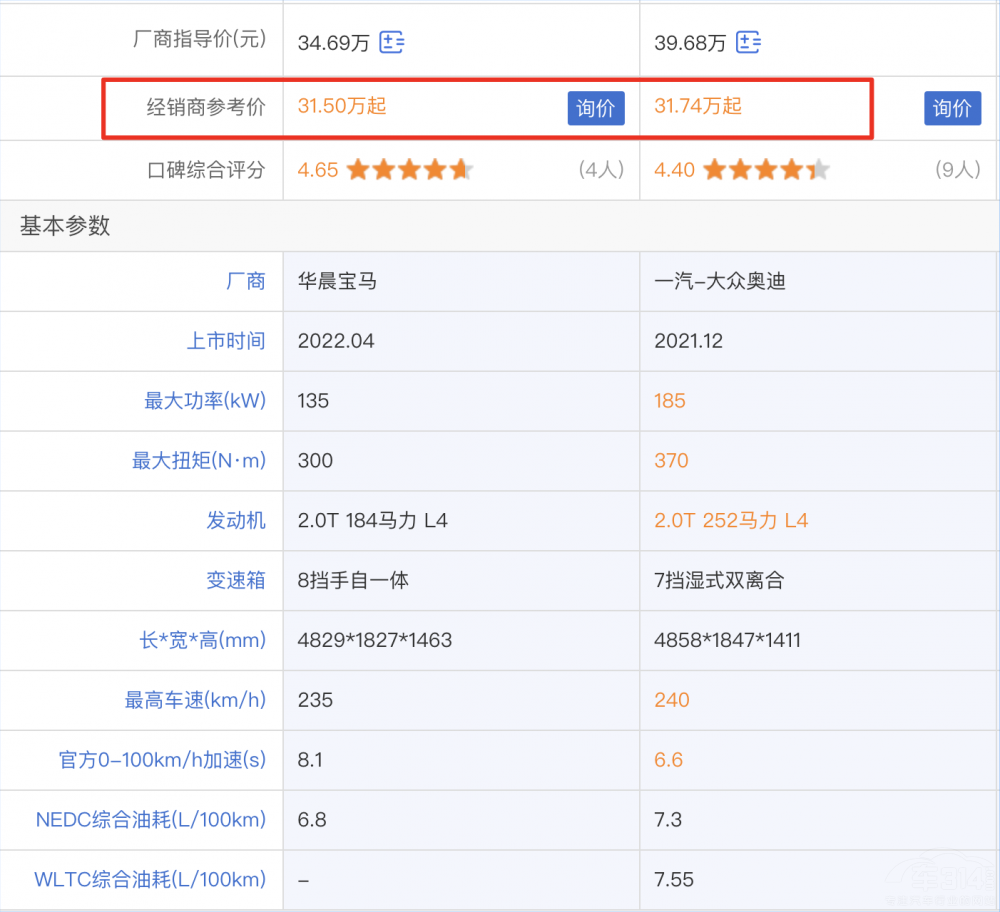The width and height of the screenshot is (1000, 912).
Task: Click the calculator icon beside 34.69万
Action: point(392,43)
